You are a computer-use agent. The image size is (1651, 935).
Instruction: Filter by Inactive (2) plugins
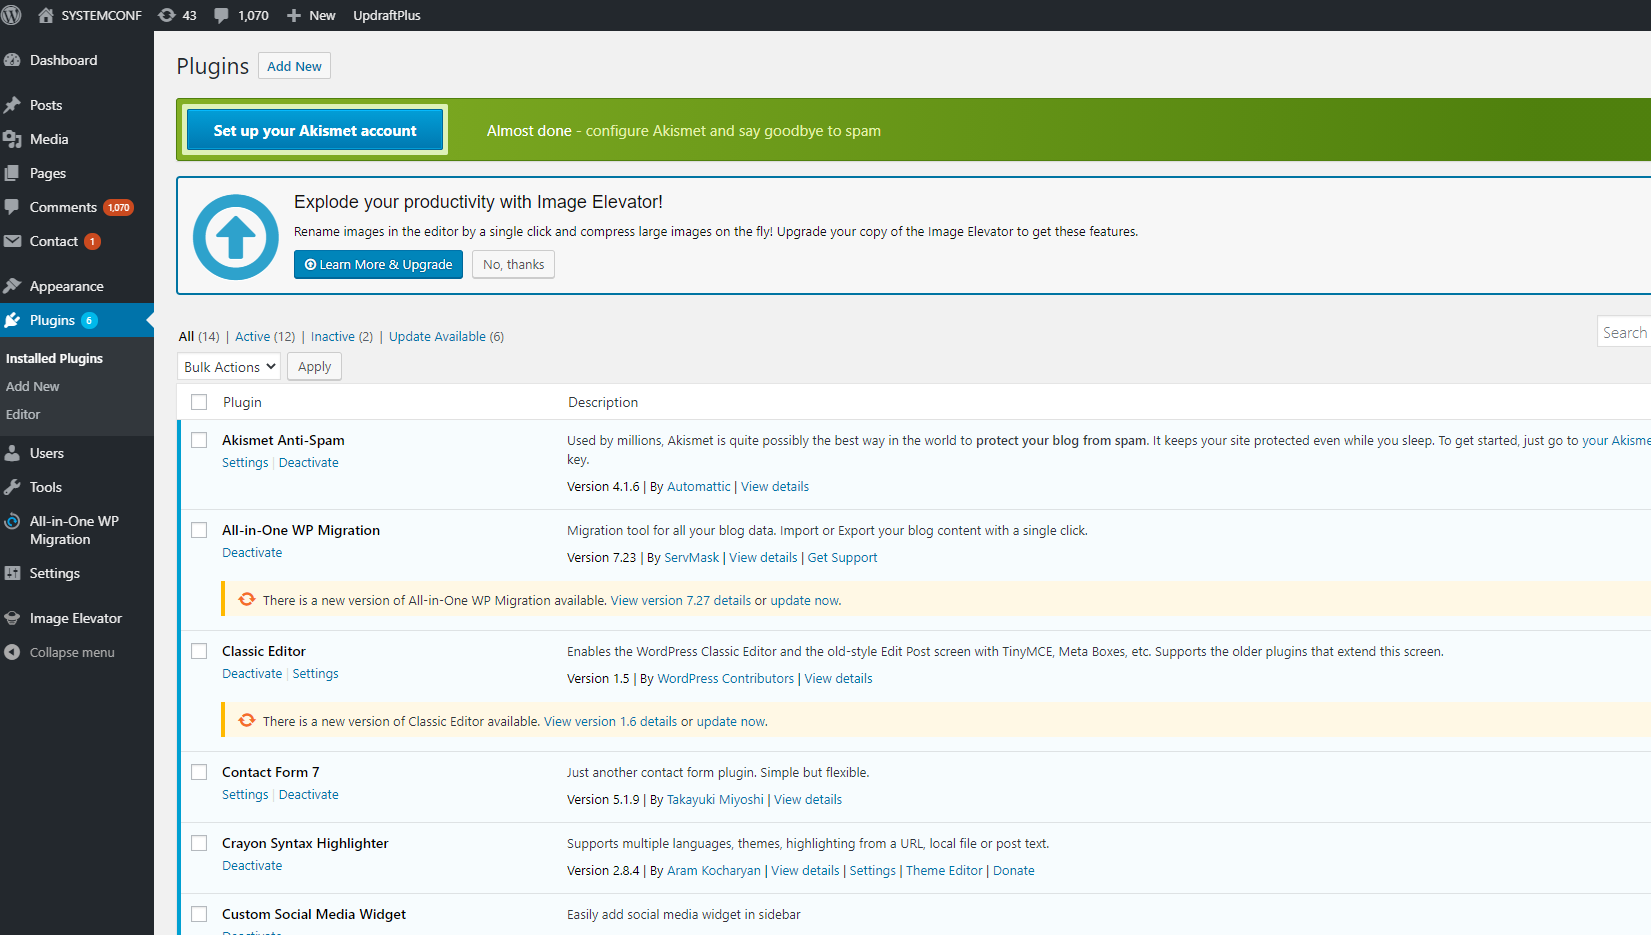click(342, 337)
